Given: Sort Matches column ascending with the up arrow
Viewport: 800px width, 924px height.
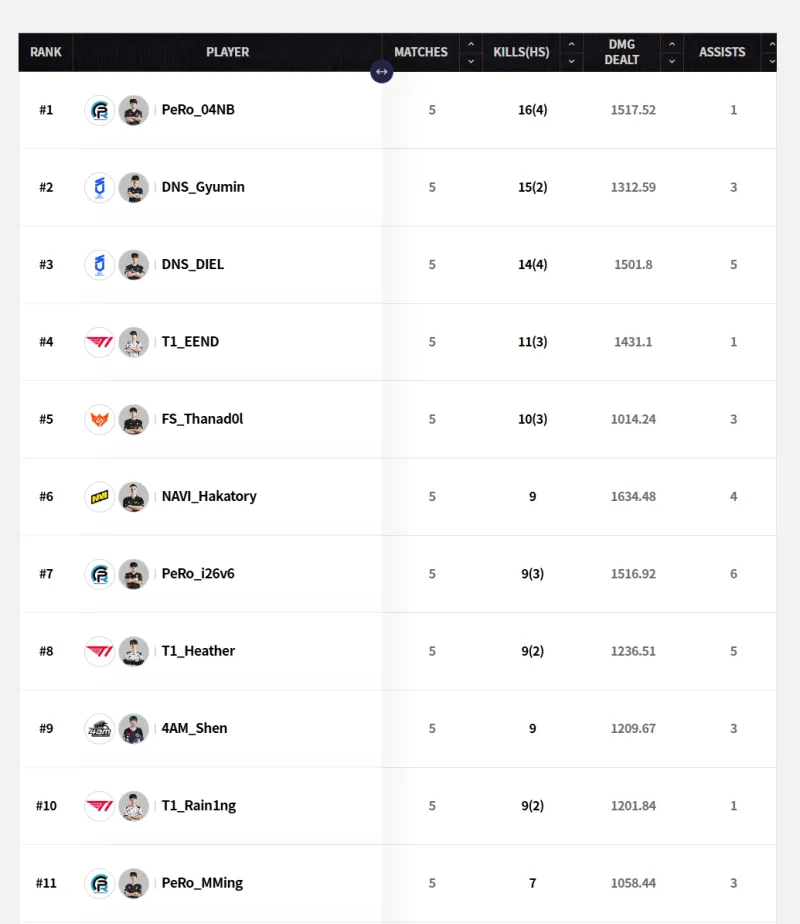Looking at the screenshot, I should click(470, 44).
